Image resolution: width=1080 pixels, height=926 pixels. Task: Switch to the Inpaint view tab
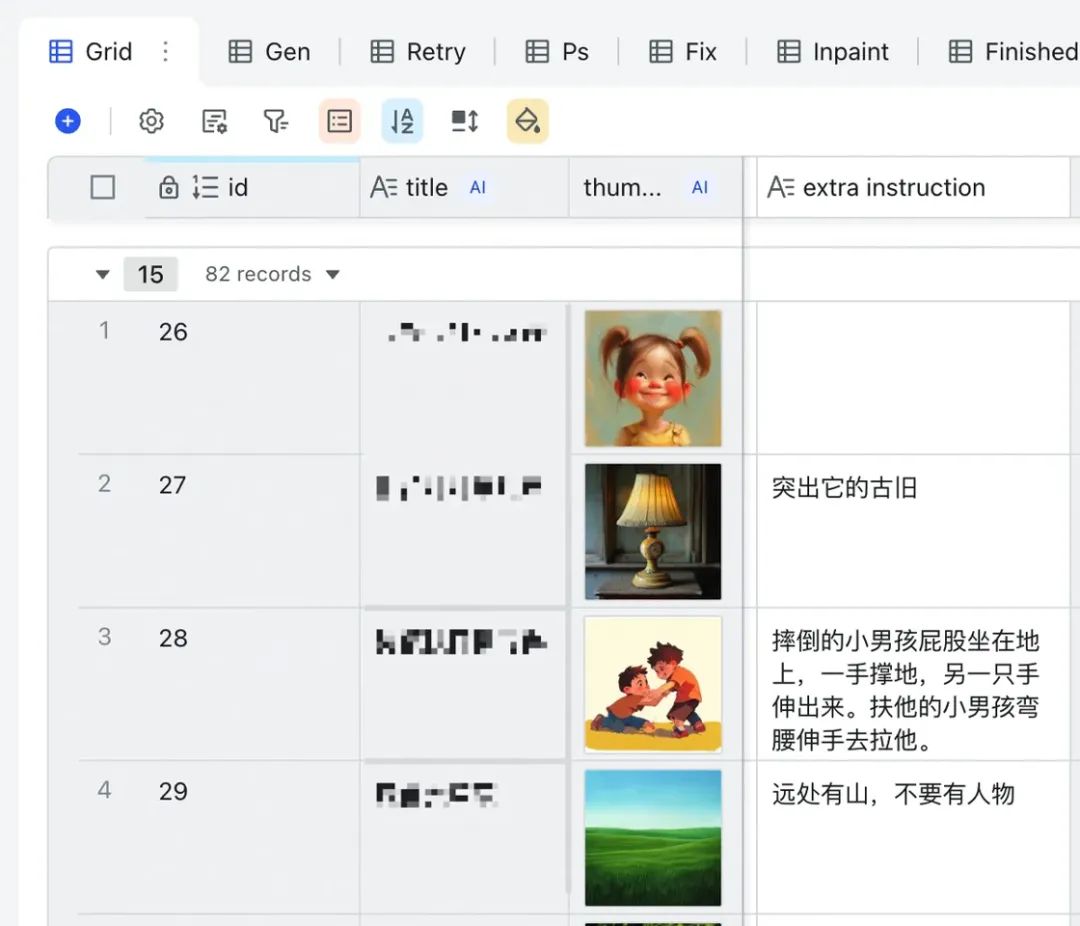point(833,52)
